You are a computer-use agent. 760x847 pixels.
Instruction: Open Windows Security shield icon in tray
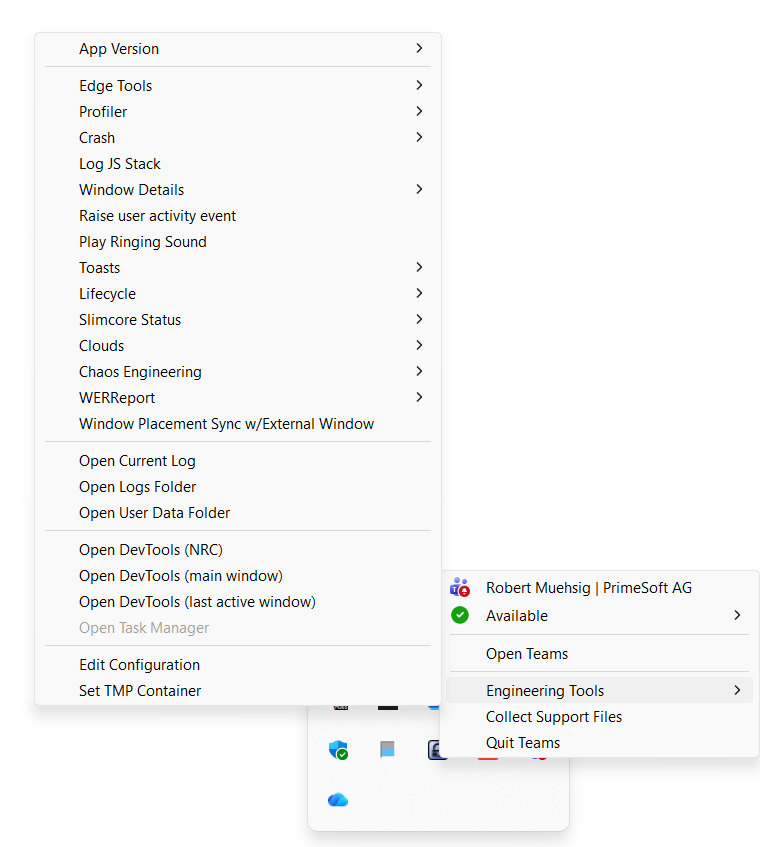coord(339,750)
